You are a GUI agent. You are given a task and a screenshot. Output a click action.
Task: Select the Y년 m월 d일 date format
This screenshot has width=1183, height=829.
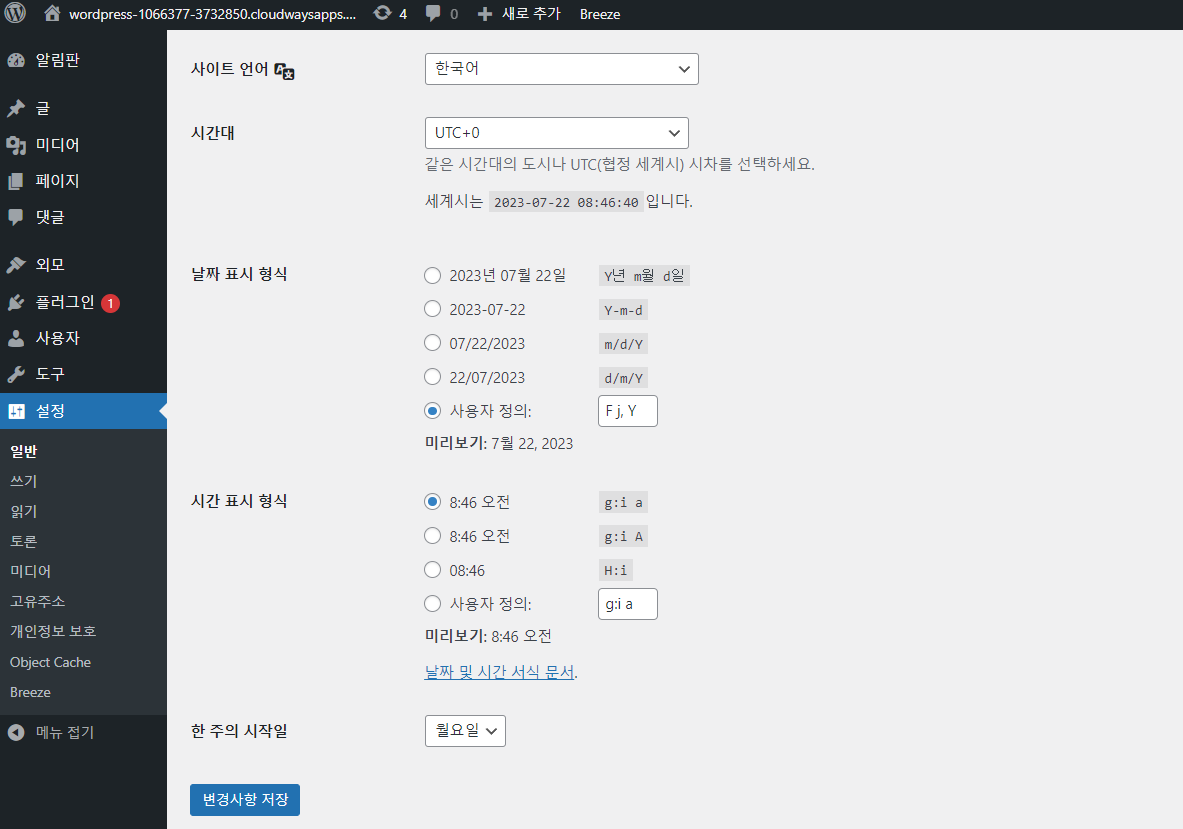(x=432, y=275)
